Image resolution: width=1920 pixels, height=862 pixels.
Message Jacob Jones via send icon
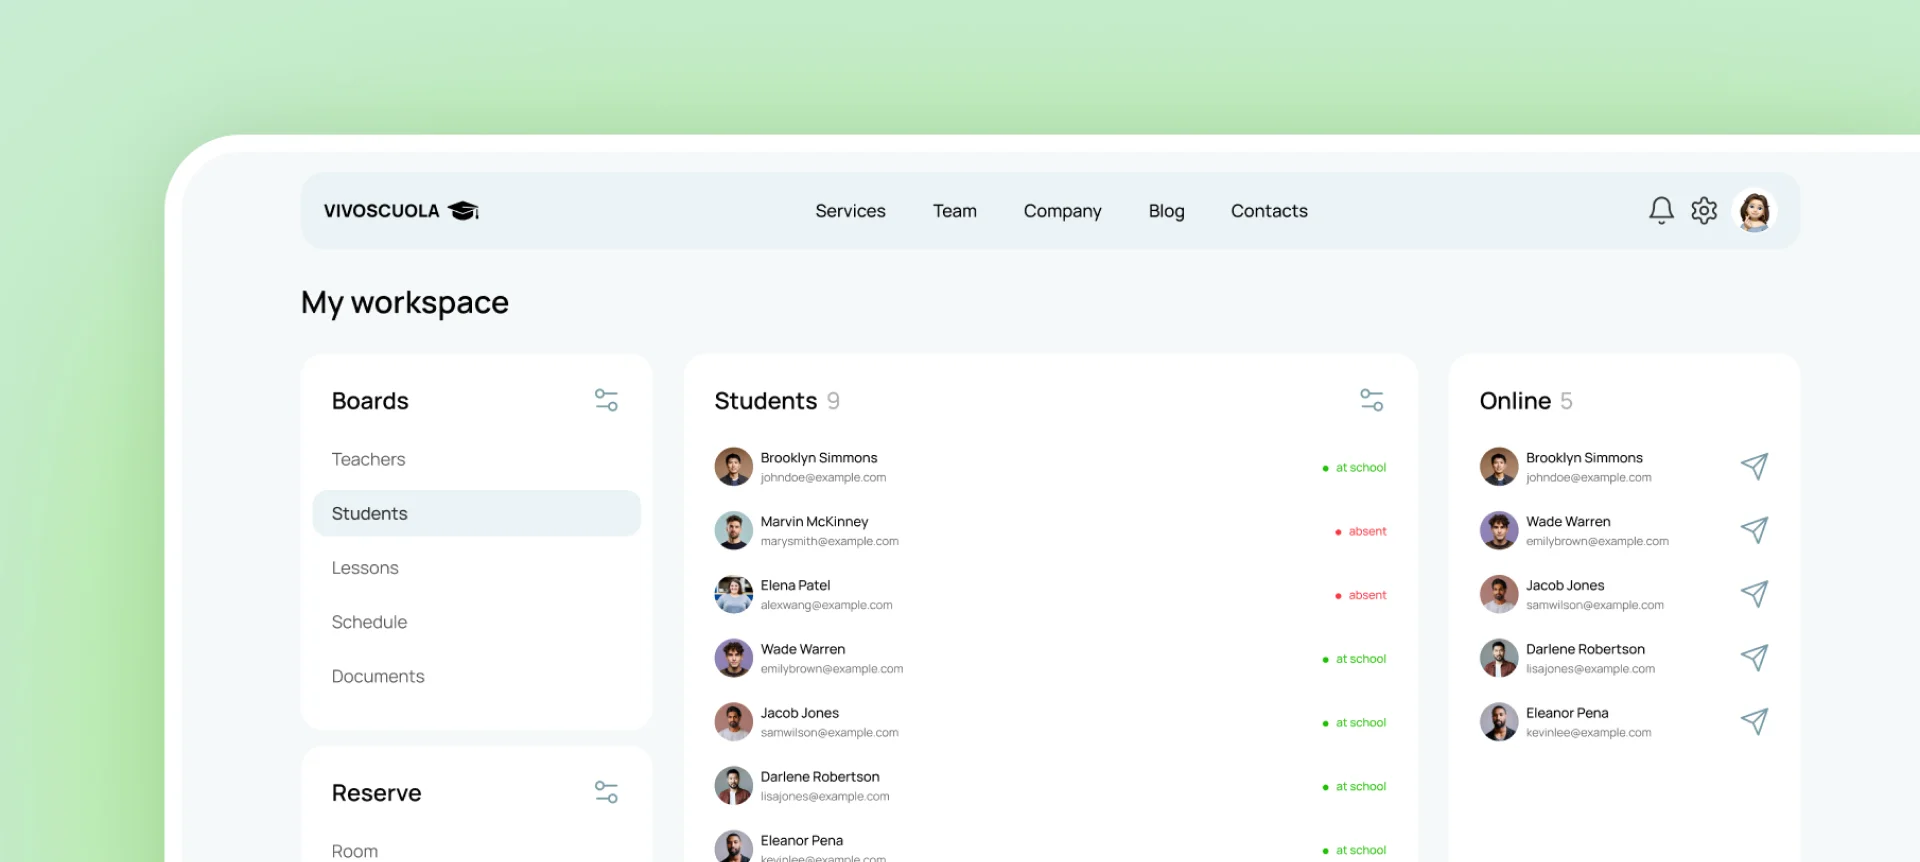pyautogui.click(x=1754, y=594)
